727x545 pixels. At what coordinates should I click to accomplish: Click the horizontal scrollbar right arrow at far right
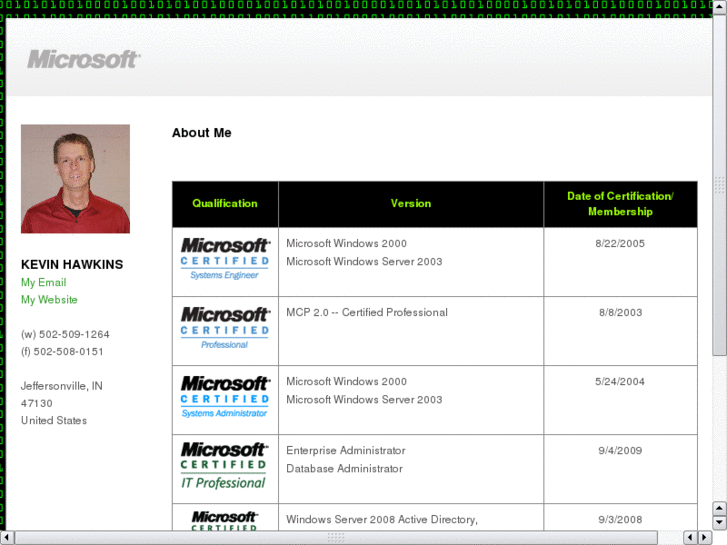[705, 538]
